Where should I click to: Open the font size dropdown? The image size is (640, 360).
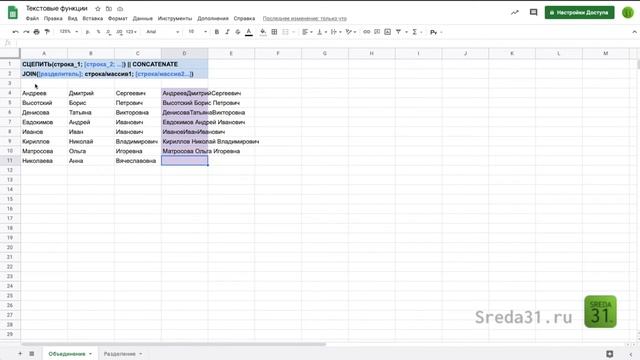point(197,32)
